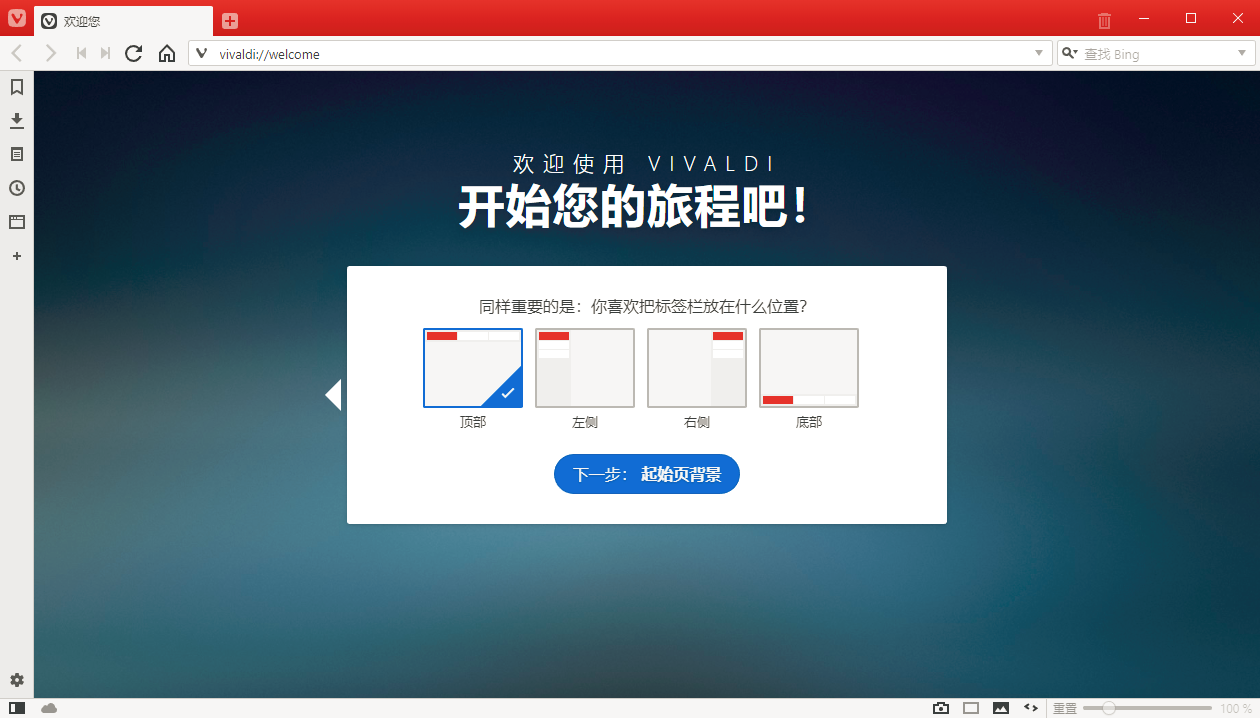The width and height of the screenshot is (1260, 718).
Task: Open page actions code icon
Action: click(1031, 708)
